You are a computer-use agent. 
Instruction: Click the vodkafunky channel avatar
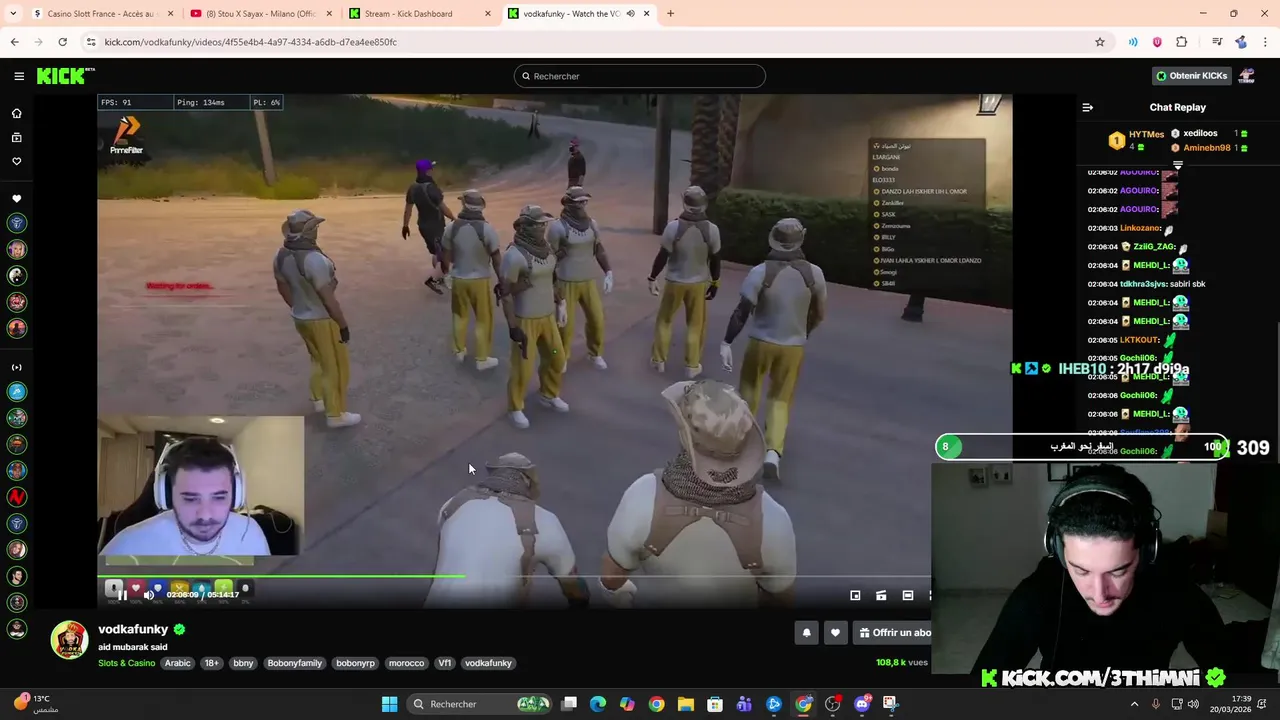pyautogui.click(x=70, y=640)
